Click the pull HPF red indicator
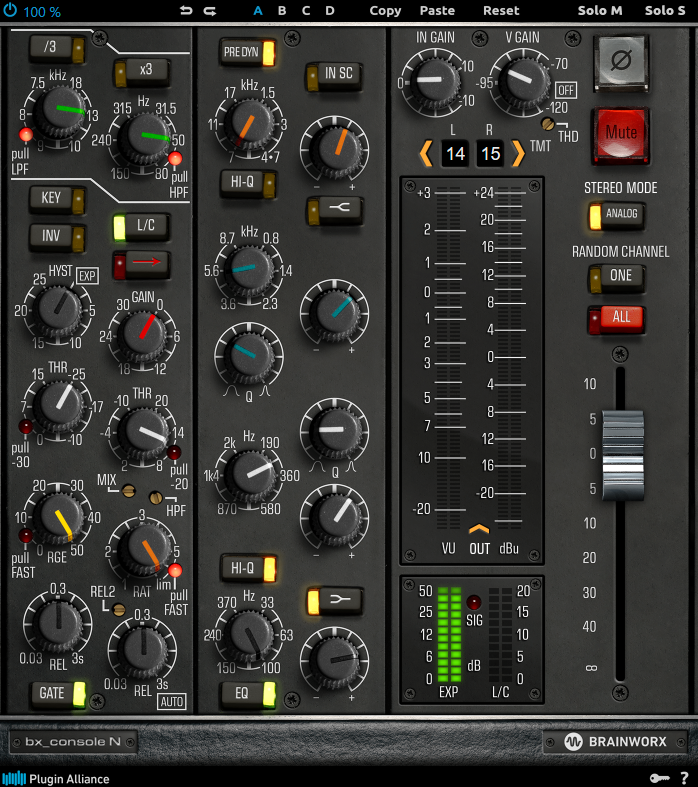Screen dimensions: 698x787 pos(175,159)
